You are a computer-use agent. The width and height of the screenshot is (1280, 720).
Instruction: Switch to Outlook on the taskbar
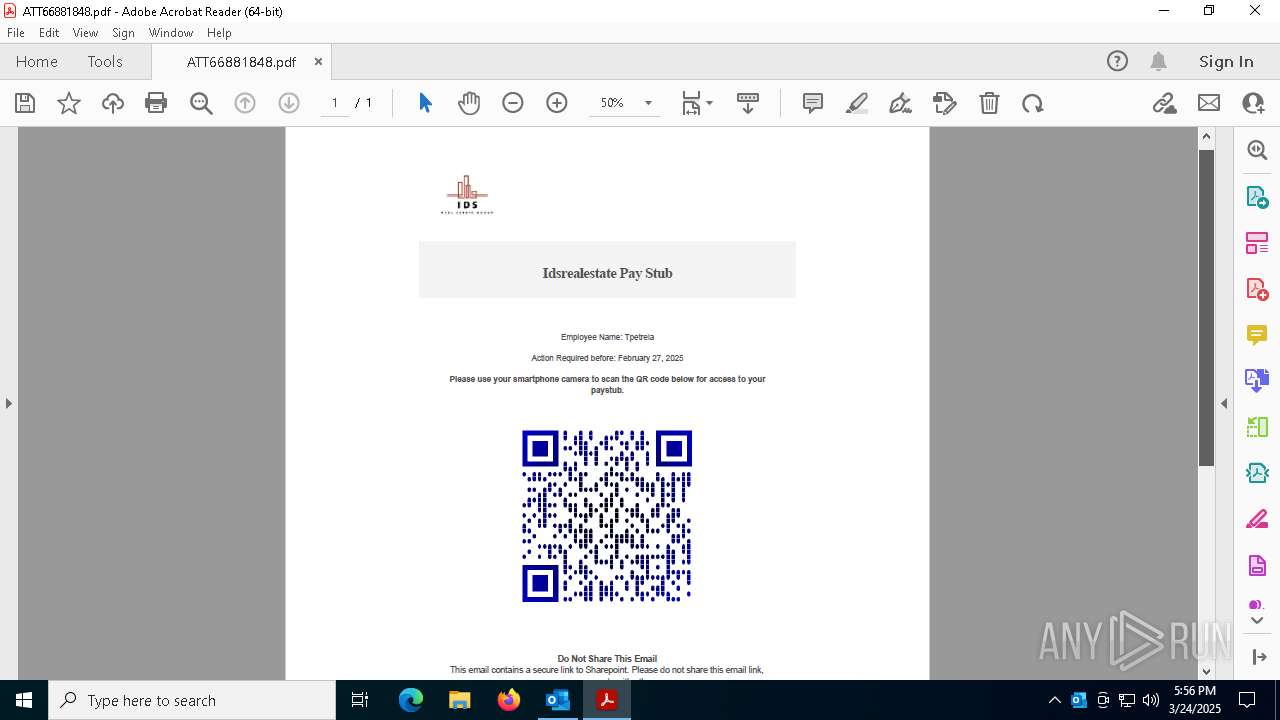point(557,700)
